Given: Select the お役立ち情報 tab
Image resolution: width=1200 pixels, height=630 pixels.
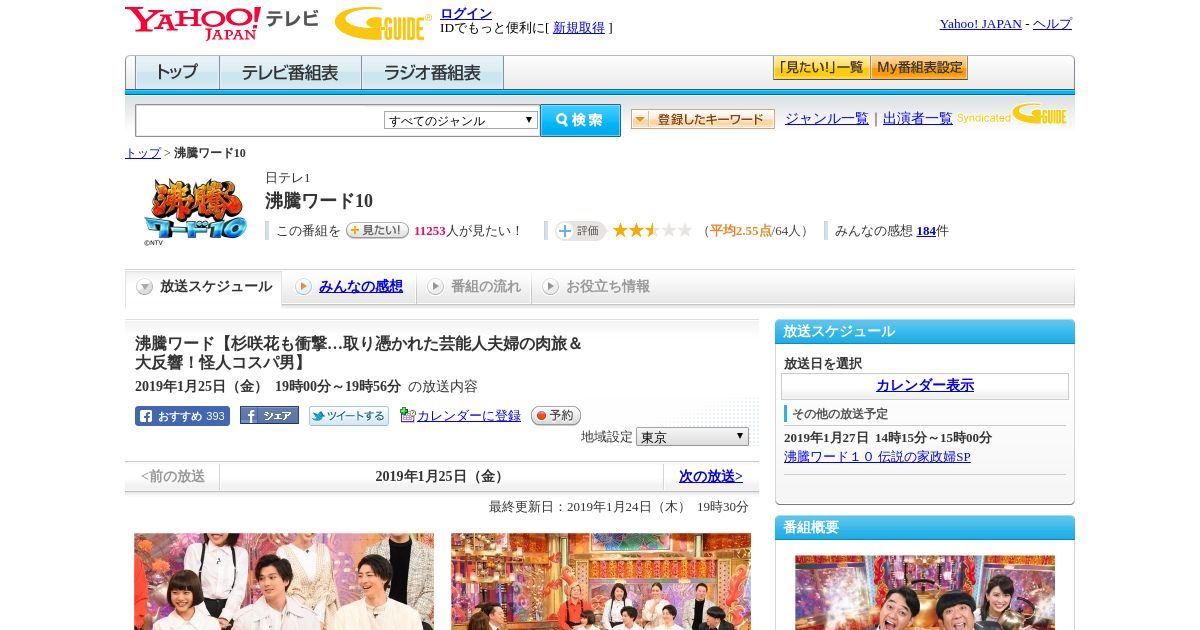Looking at the screenshot, I should pyautogui.click(x=596, y=287).
